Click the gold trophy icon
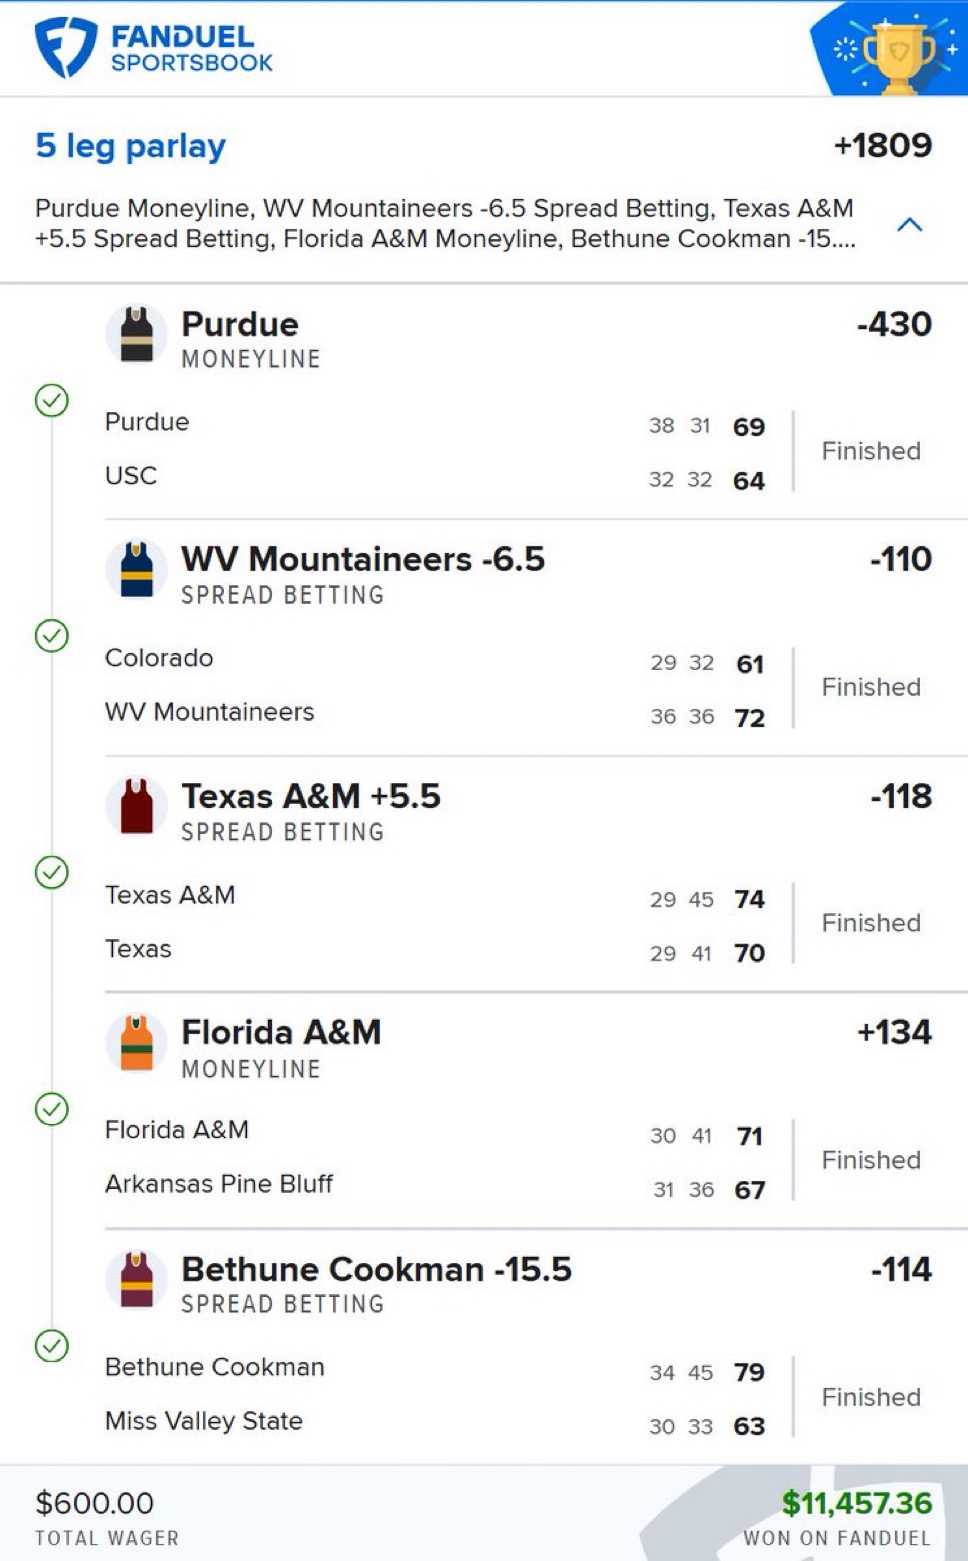Image resolution: width=968 pixels, height=1561 pixels. [898, 55]
